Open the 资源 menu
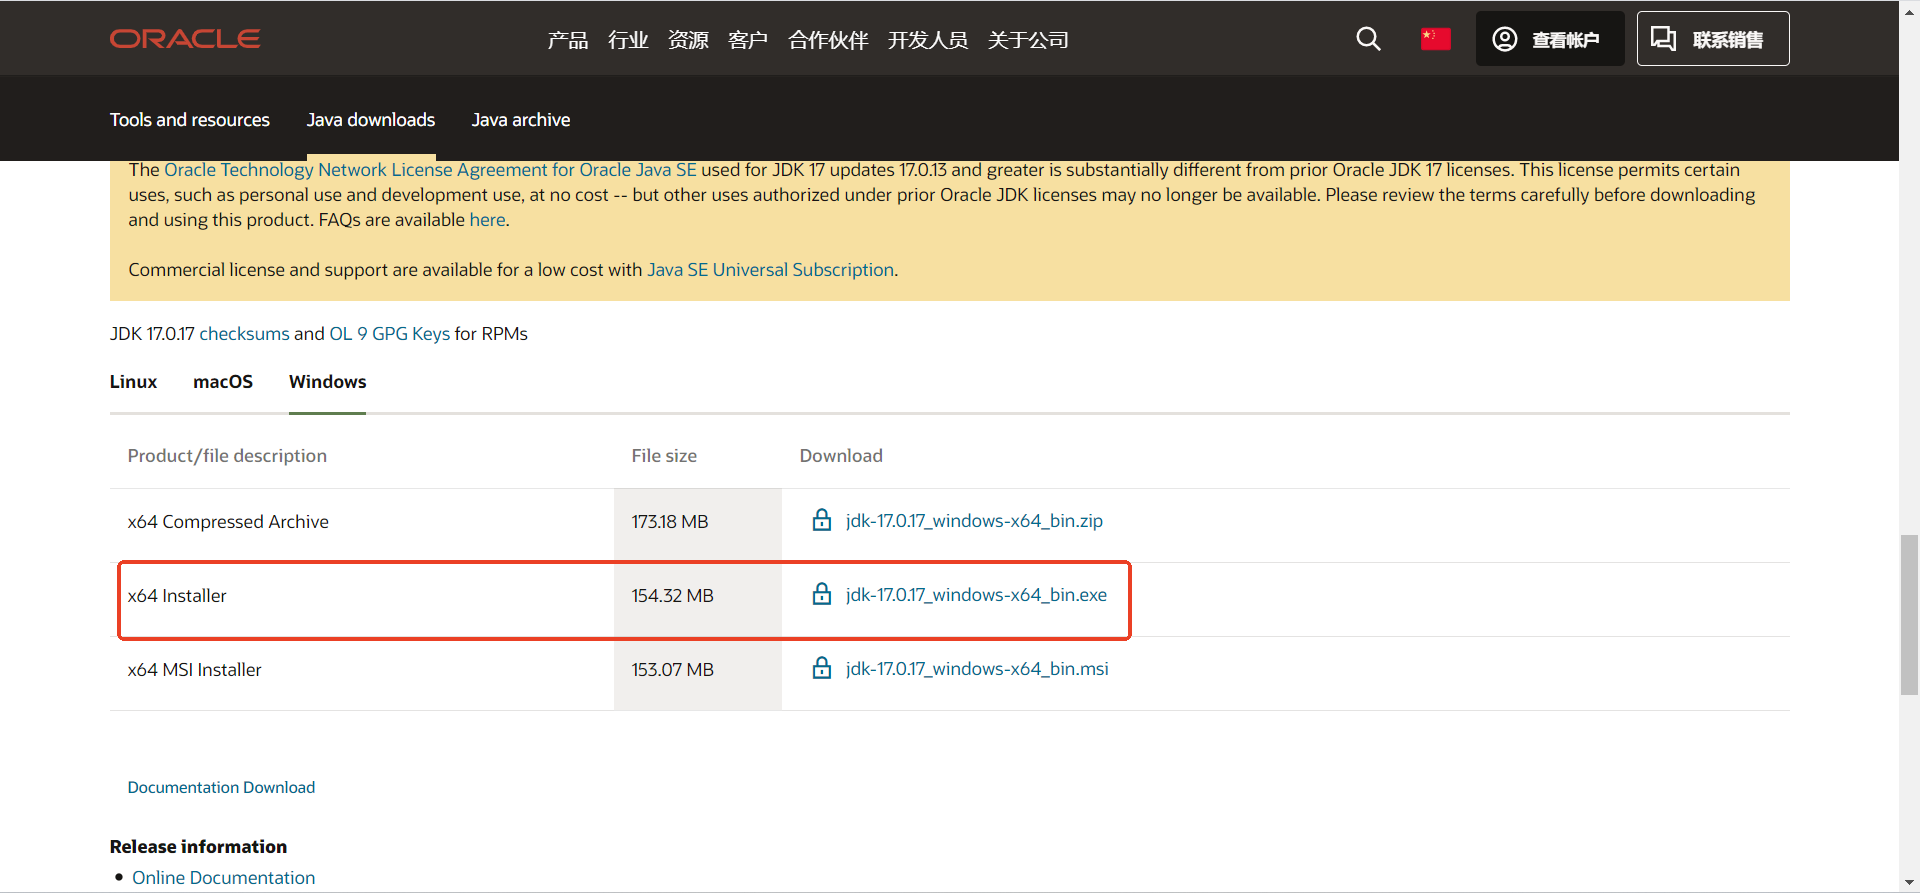This screenshot has height=893, width=1920. [688, 40]
